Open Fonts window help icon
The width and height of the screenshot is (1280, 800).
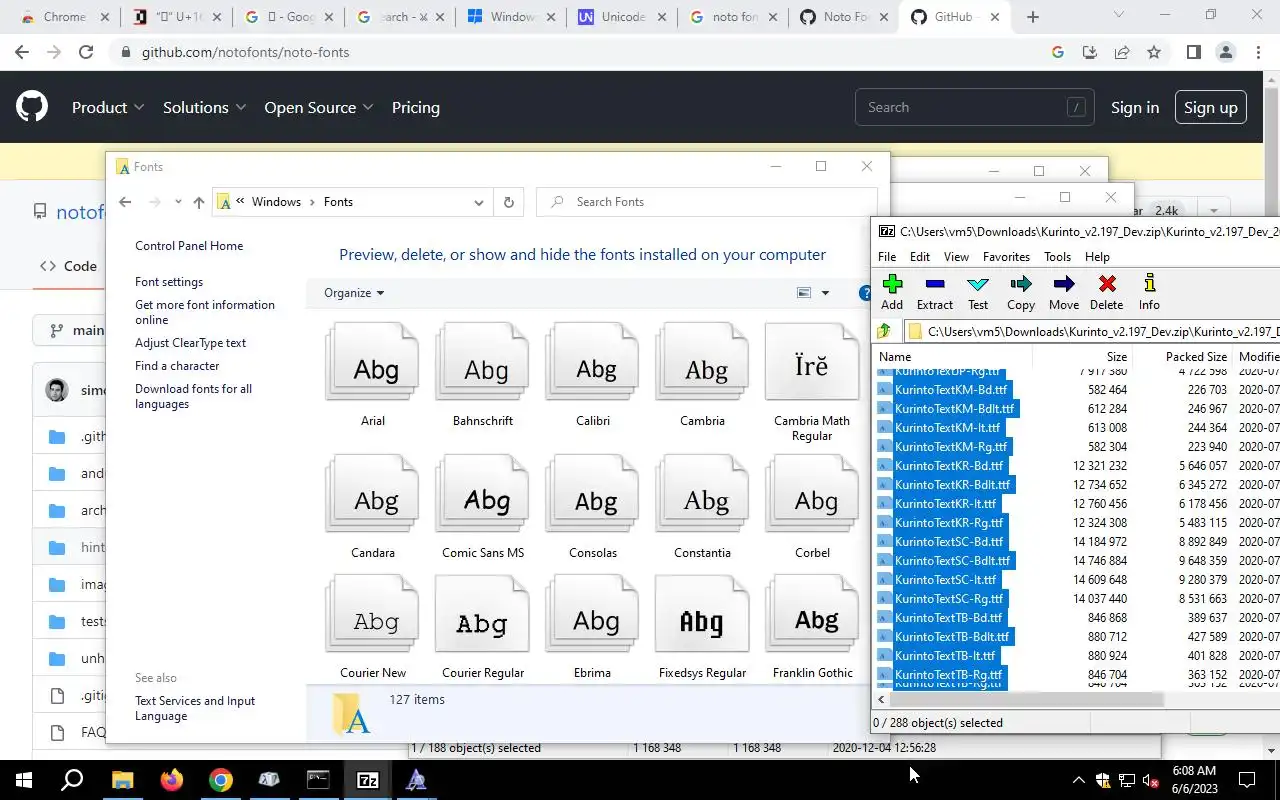tap(866, 293)
